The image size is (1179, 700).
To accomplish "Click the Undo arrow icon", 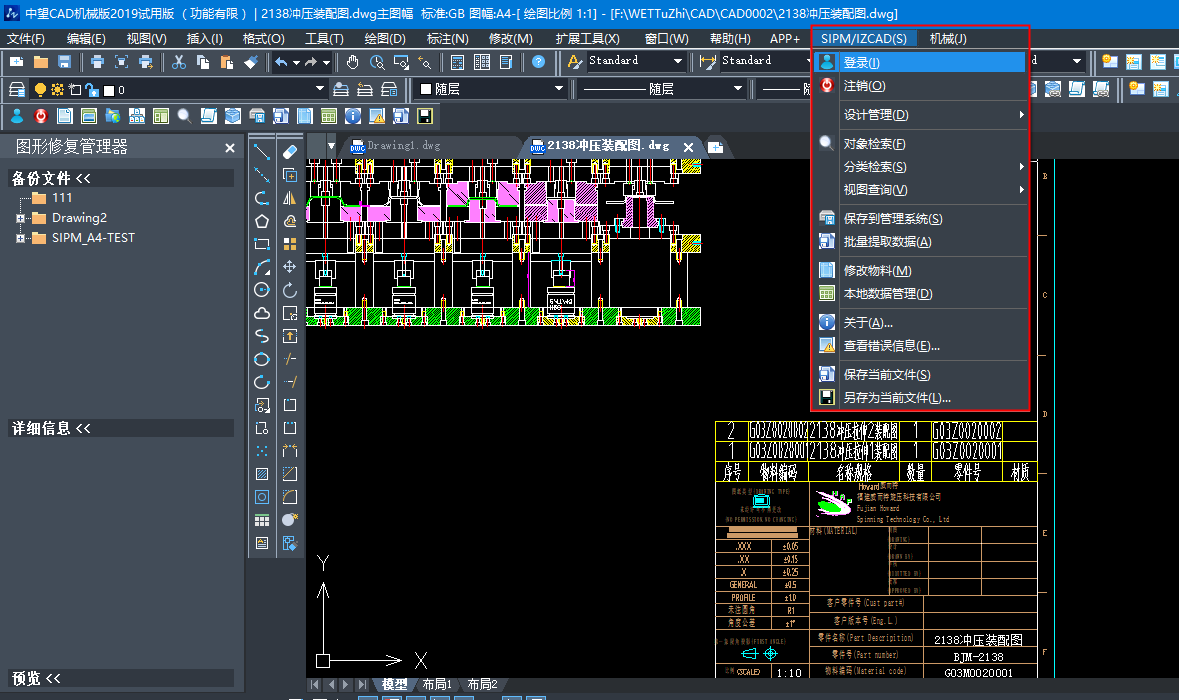I will (282, 62).
